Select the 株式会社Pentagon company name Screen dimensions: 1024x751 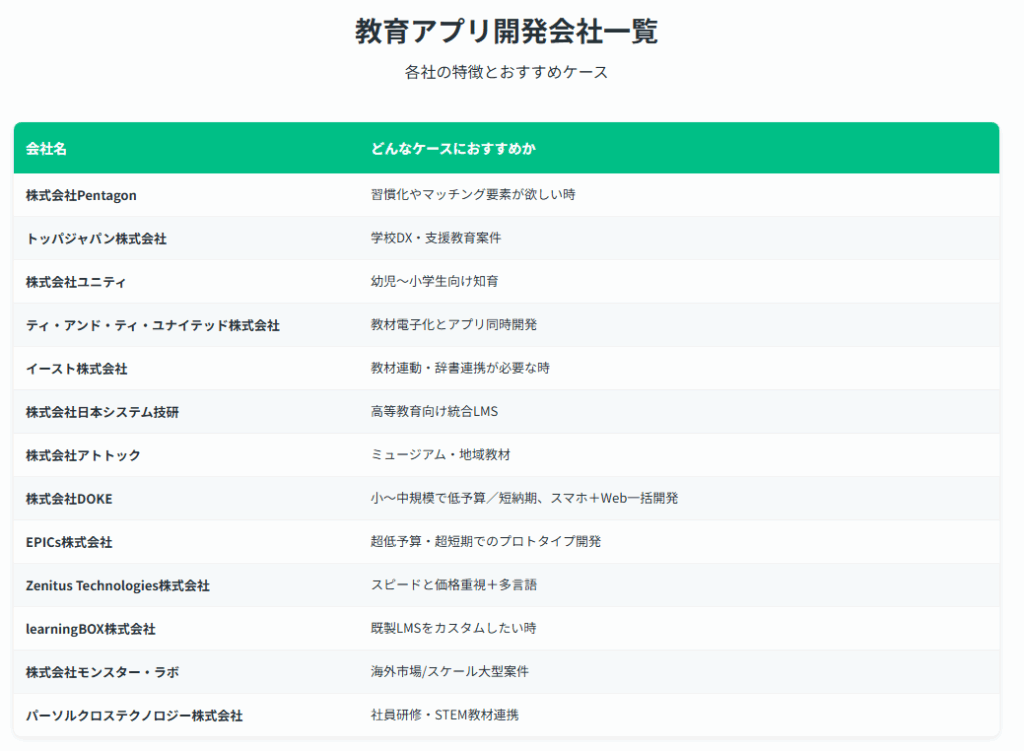coord(81,195)
